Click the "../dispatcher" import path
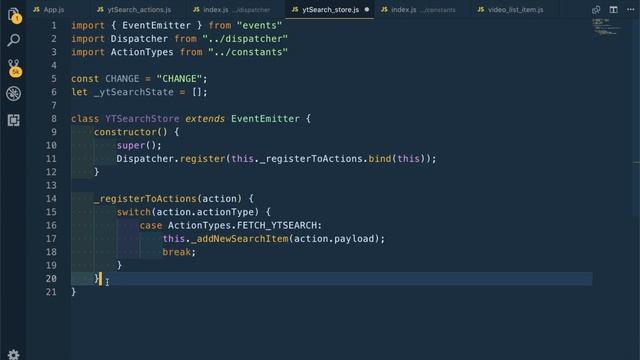The image size is (640, 360). (x=245, y=39)
